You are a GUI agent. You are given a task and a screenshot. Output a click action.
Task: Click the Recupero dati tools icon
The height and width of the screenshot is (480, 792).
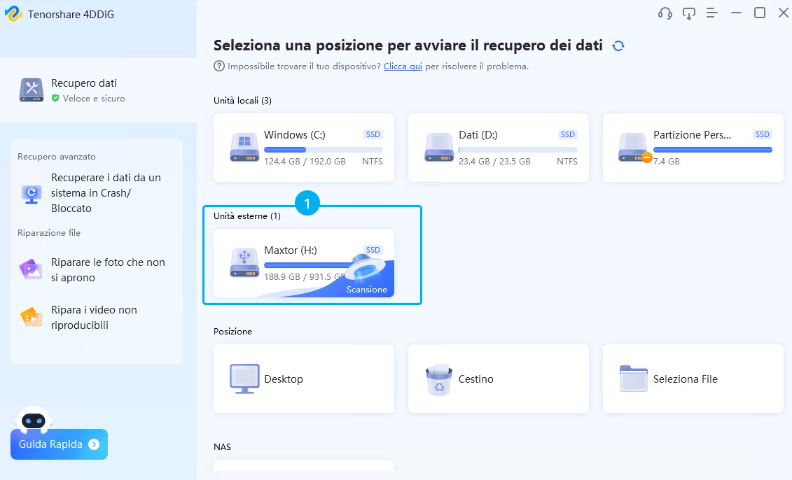pos(31,90)
